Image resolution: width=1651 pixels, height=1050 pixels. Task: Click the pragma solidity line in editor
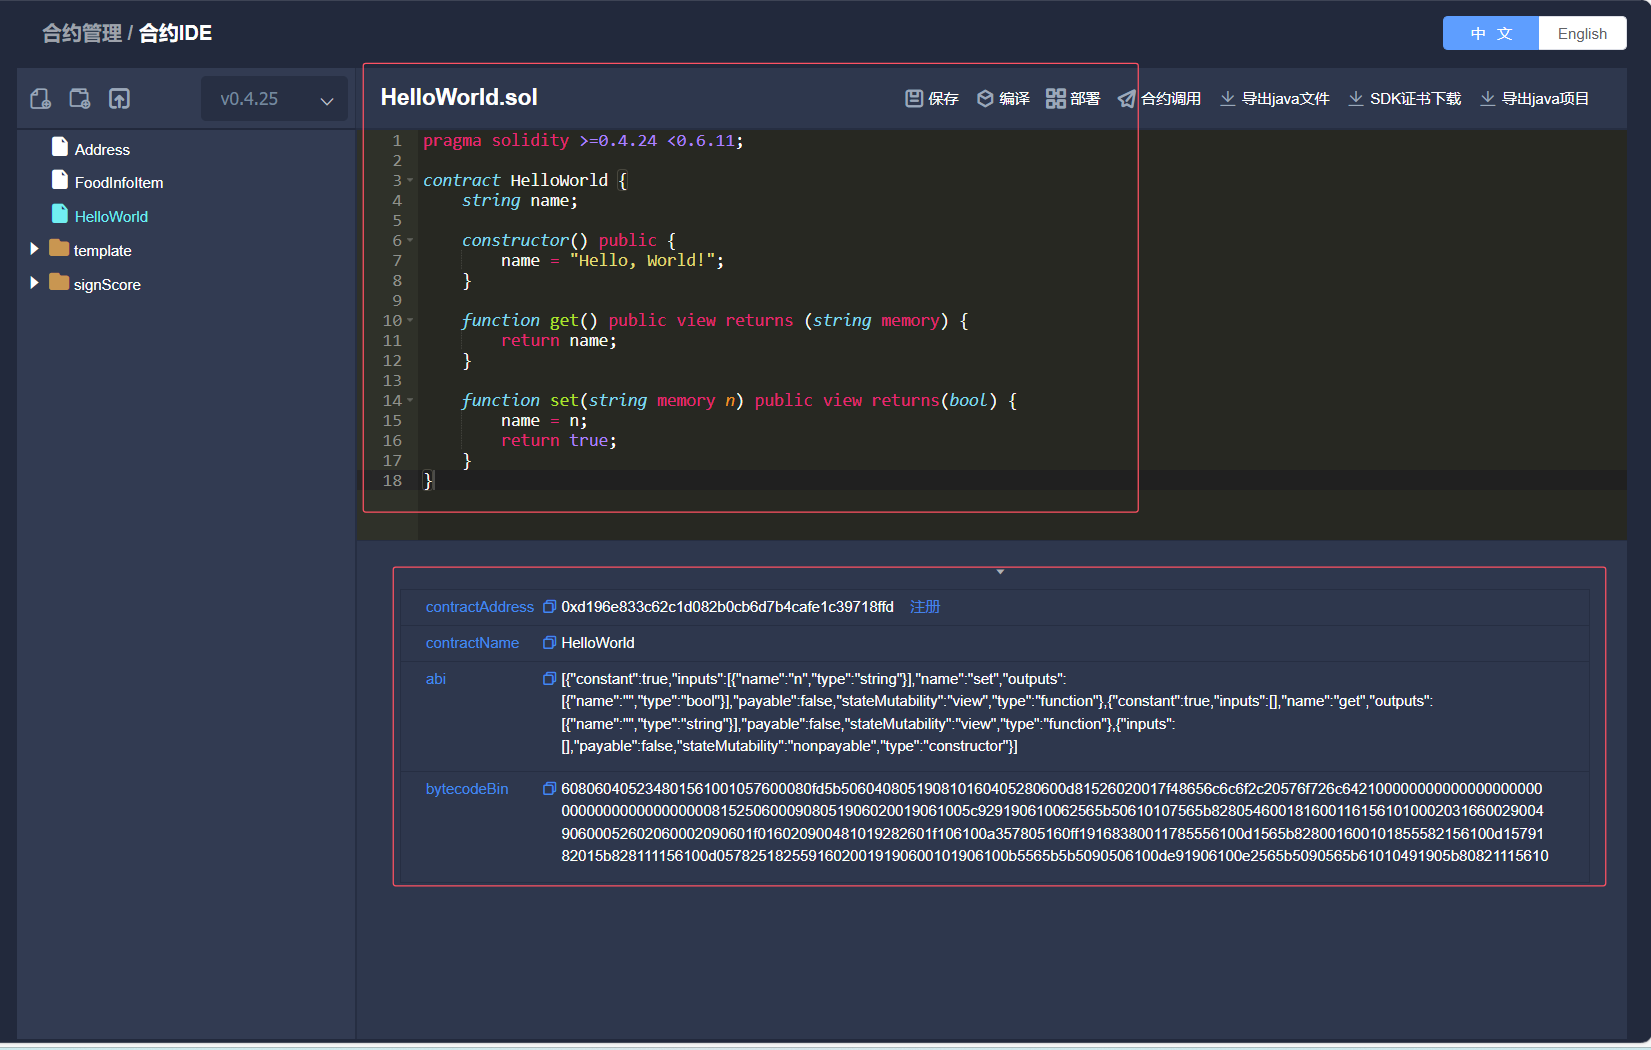pos(583,141)
